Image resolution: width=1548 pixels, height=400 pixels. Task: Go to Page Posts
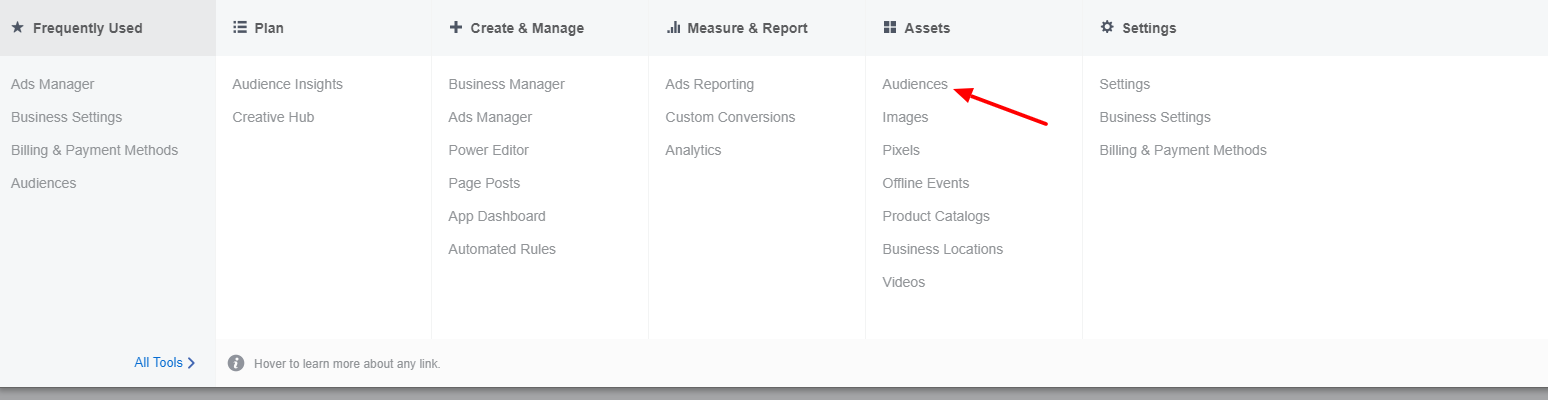[x=485, y=184]
